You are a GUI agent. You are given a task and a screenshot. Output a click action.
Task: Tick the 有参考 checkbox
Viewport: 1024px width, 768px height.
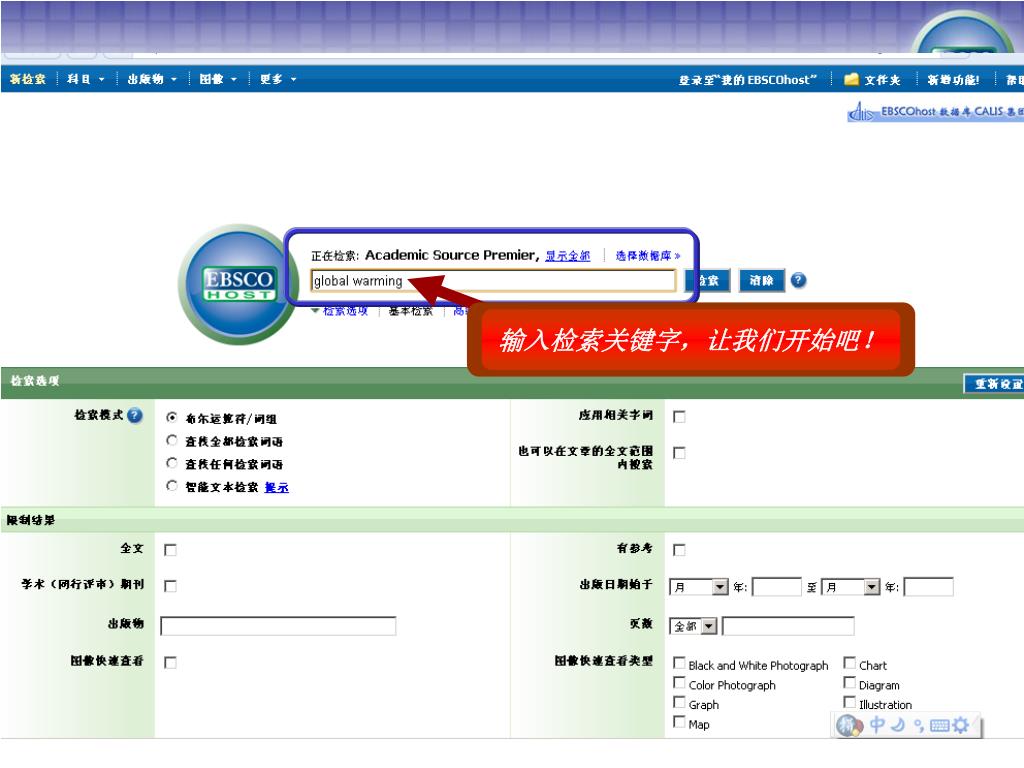[679, 550]
